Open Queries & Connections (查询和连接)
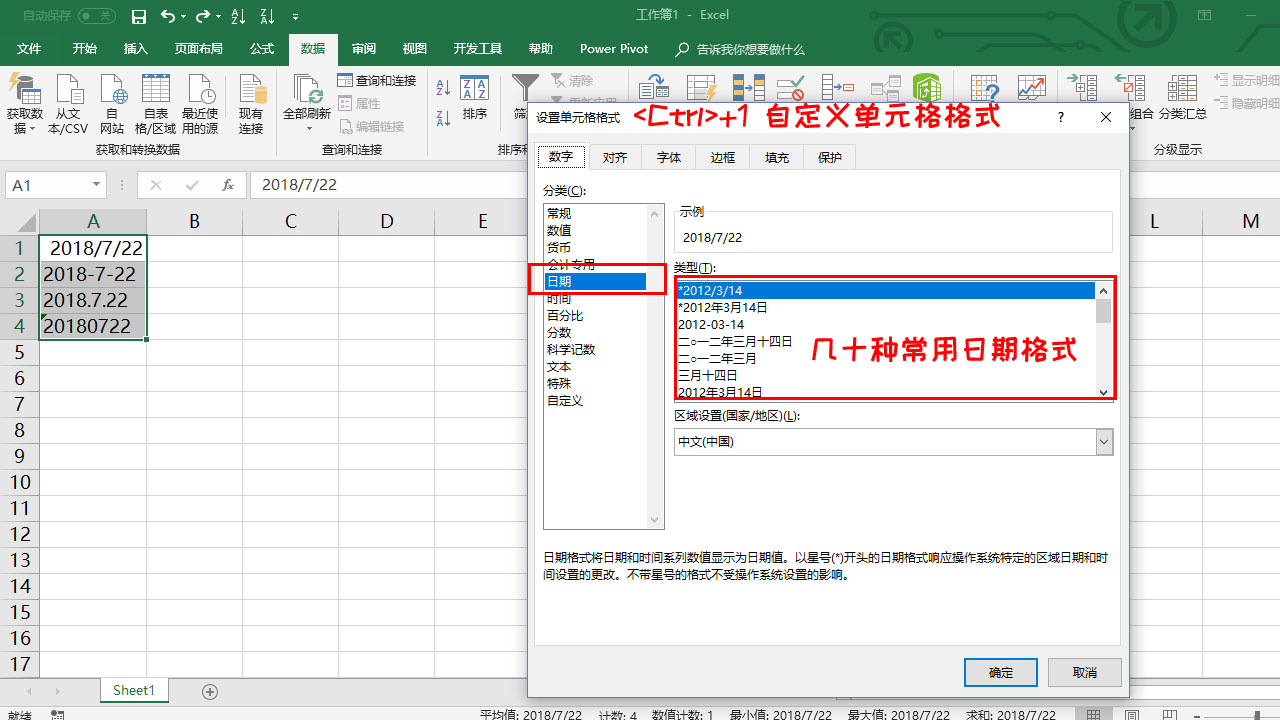1280x720 pixels. (x=377, y=81)
